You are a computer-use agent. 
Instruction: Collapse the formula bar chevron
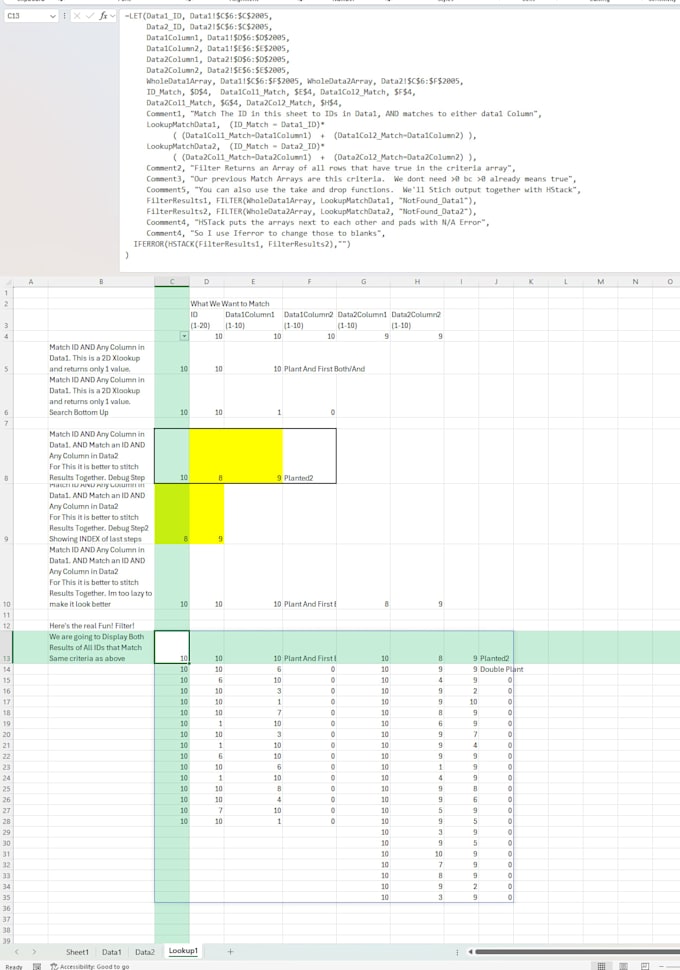(x=113, y=15)
